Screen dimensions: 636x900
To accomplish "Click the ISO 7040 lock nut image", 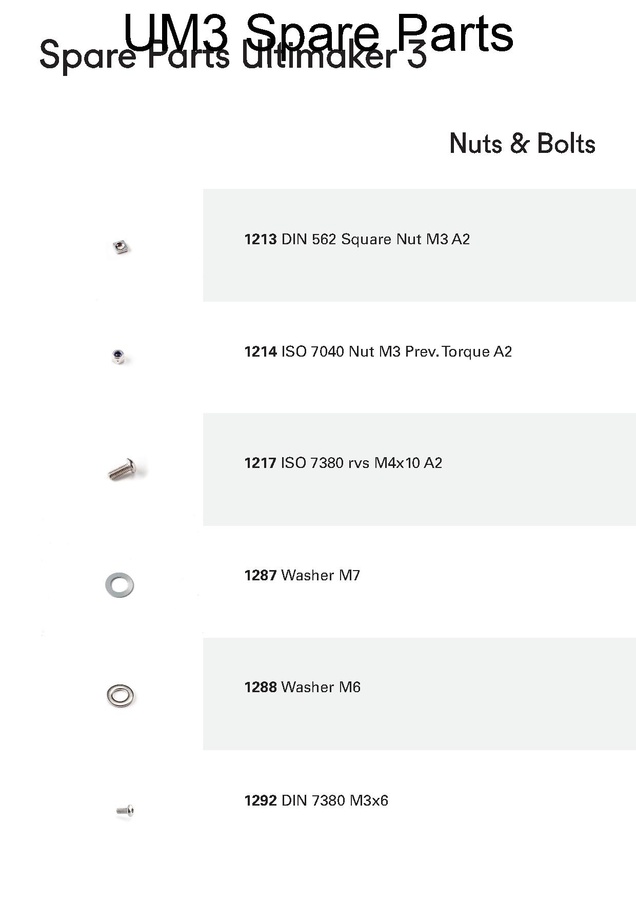I will (119, 356).
